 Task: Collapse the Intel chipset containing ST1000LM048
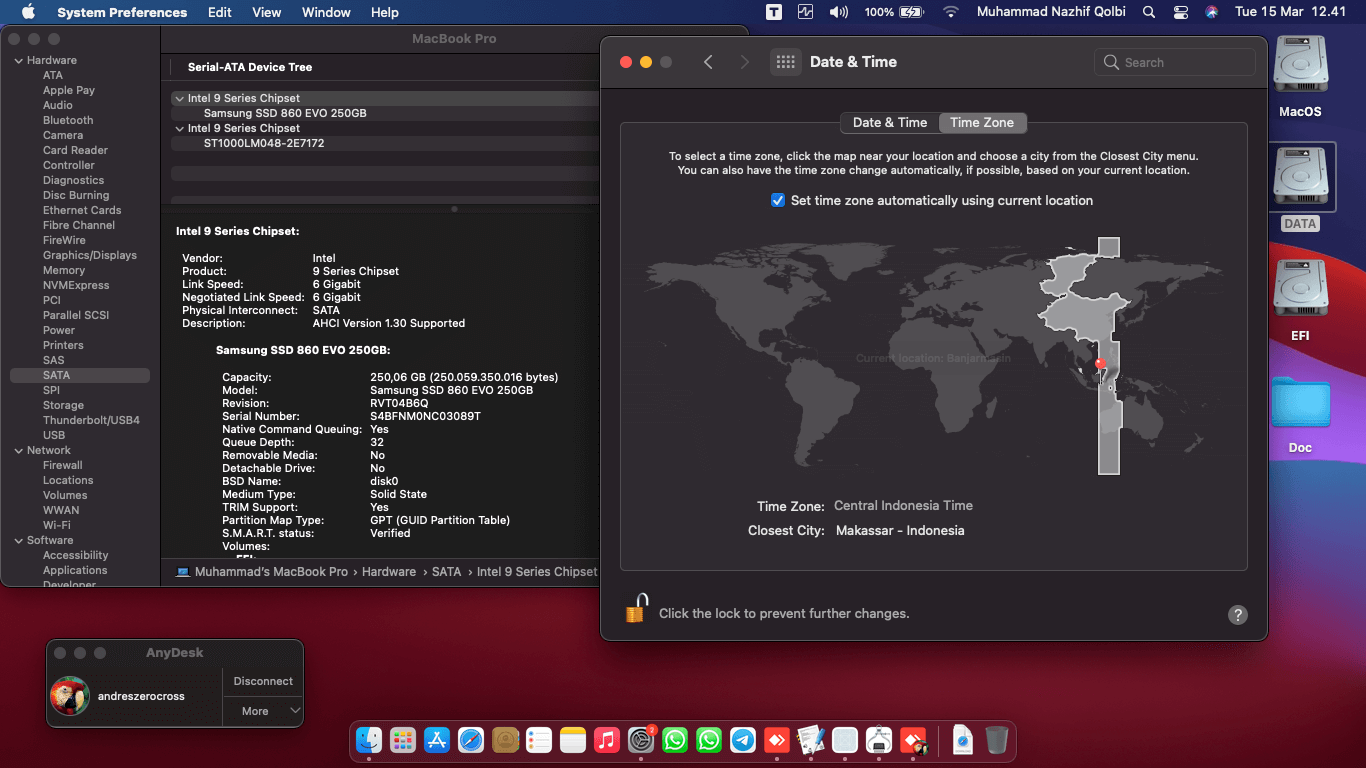[x=179, y=129]
